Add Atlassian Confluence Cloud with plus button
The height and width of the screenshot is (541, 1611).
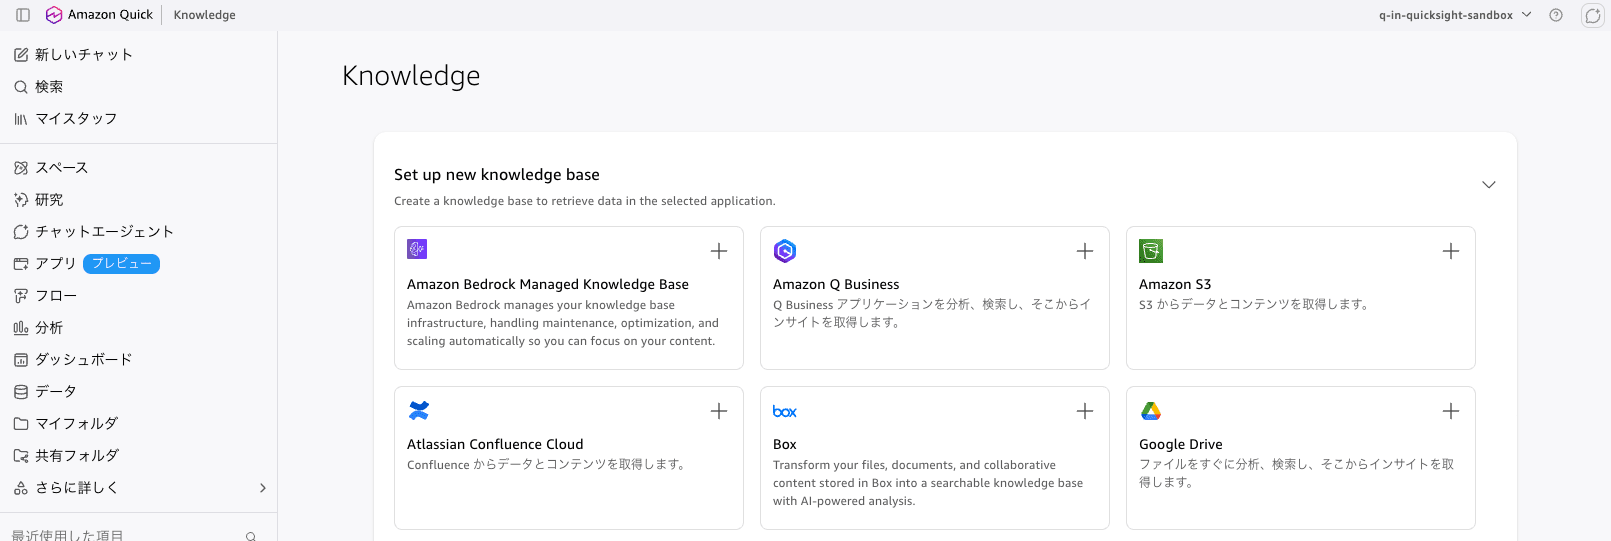(719, 411)
